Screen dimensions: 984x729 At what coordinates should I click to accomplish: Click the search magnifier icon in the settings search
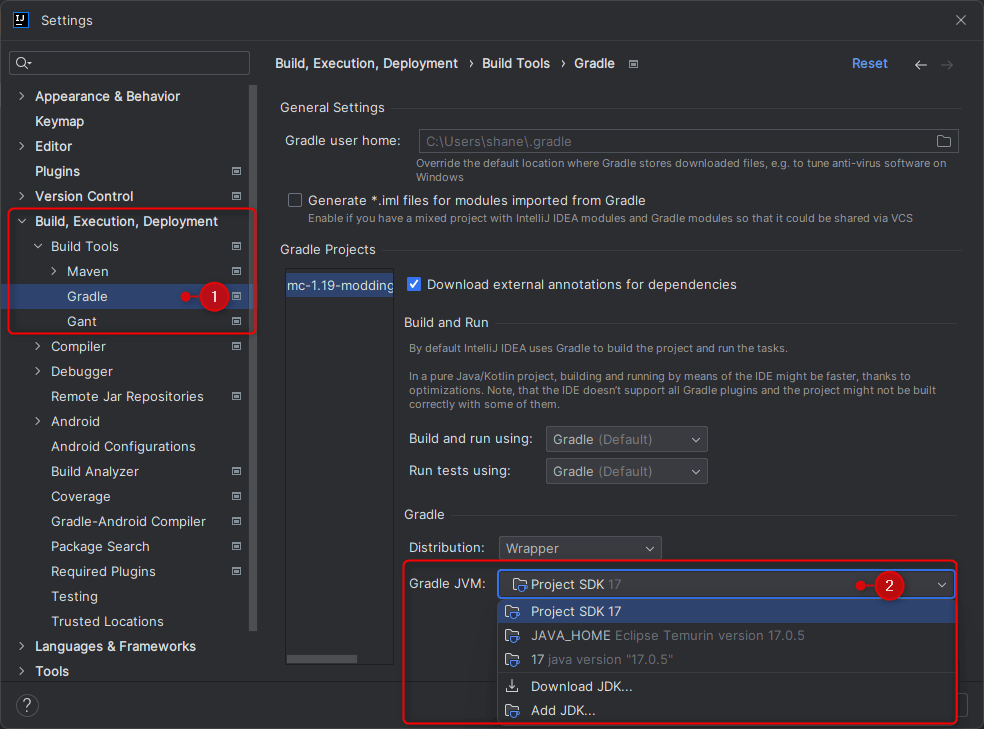point(23,63)
